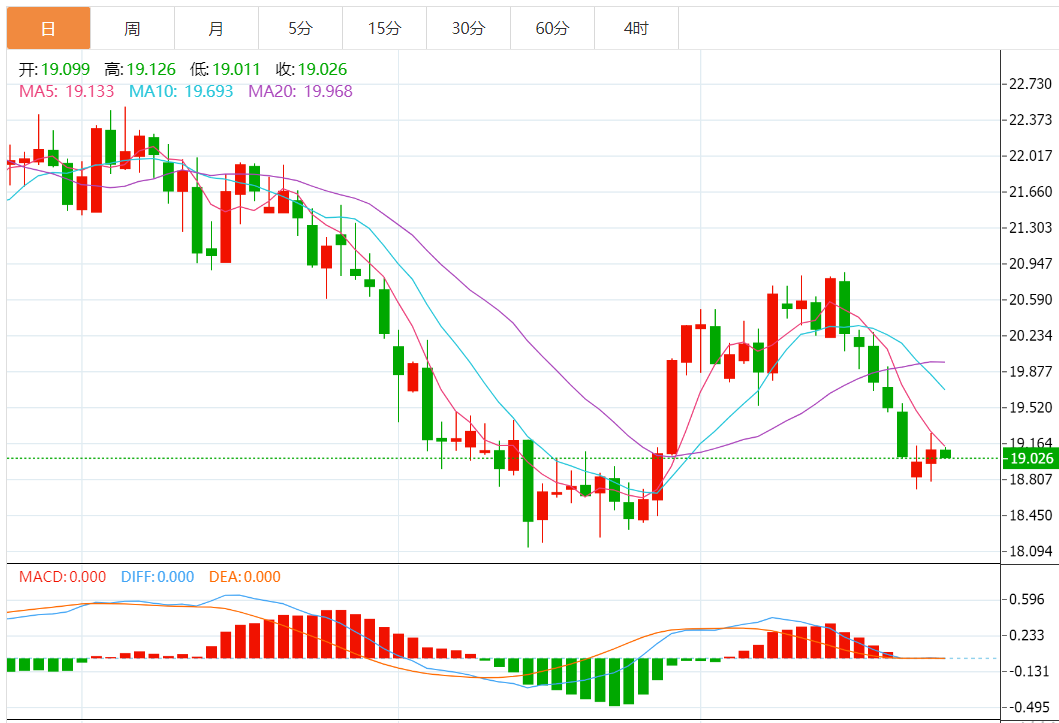Viewport: 1059px width, 723px height.
Task: Click the 22.730 price axis label
Action: pos(1030,84)
